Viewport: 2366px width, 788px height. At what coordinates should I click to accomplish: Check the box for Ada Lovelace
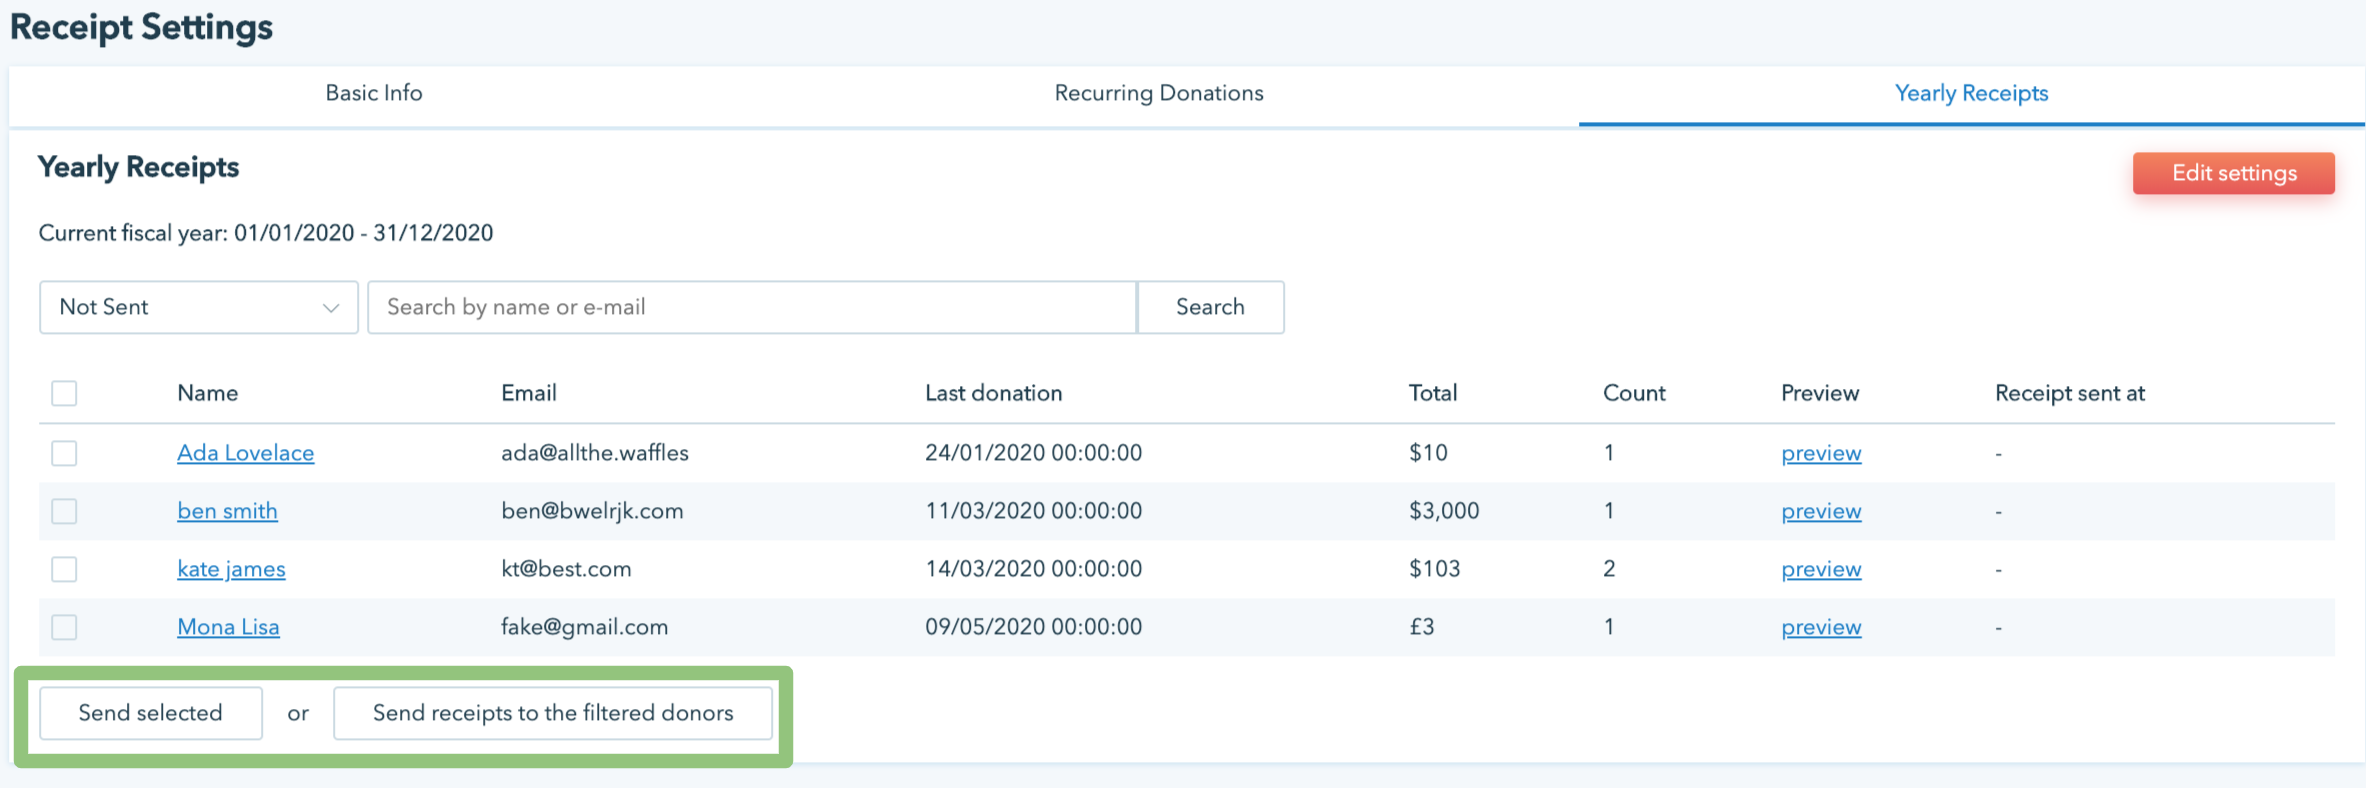click(64, 453)
